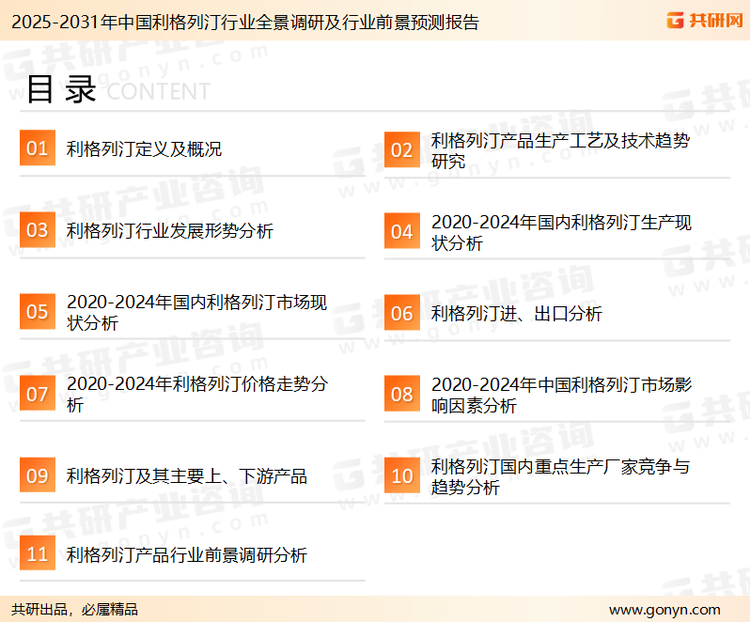Screen dimensions: 750x622
Task: Open chapter 2020-2024年国内利格列汀生产现状分析
Action: pos(561,233)
